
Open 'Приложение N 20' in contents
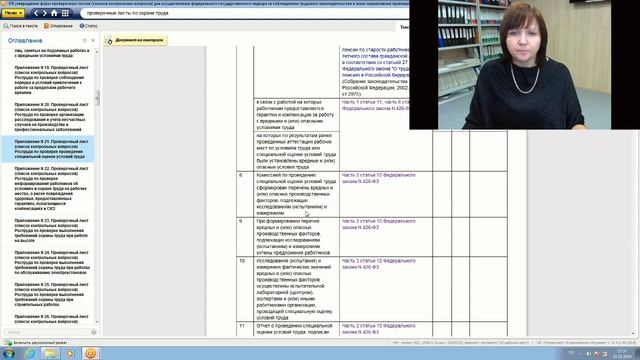51,117
